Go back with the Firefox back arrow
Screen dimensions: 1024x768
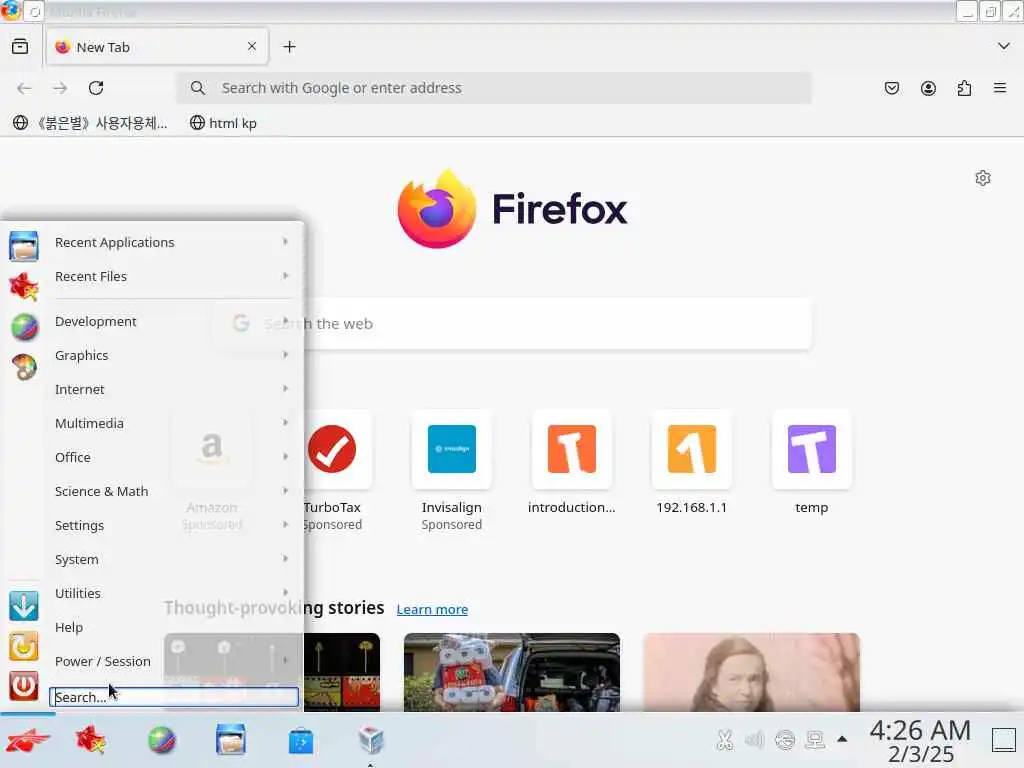(24, 88)
